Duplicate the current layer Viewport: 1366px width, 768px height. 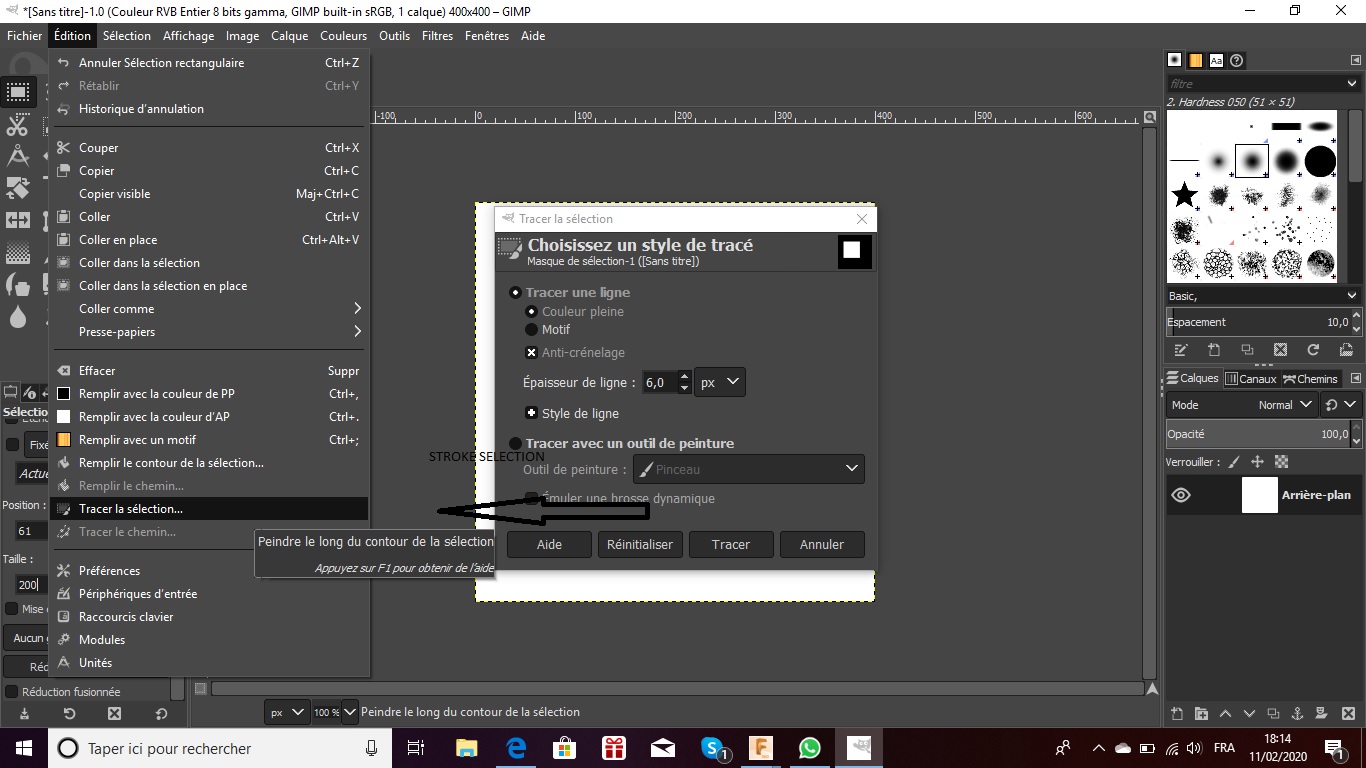[x=1273, y=714]
